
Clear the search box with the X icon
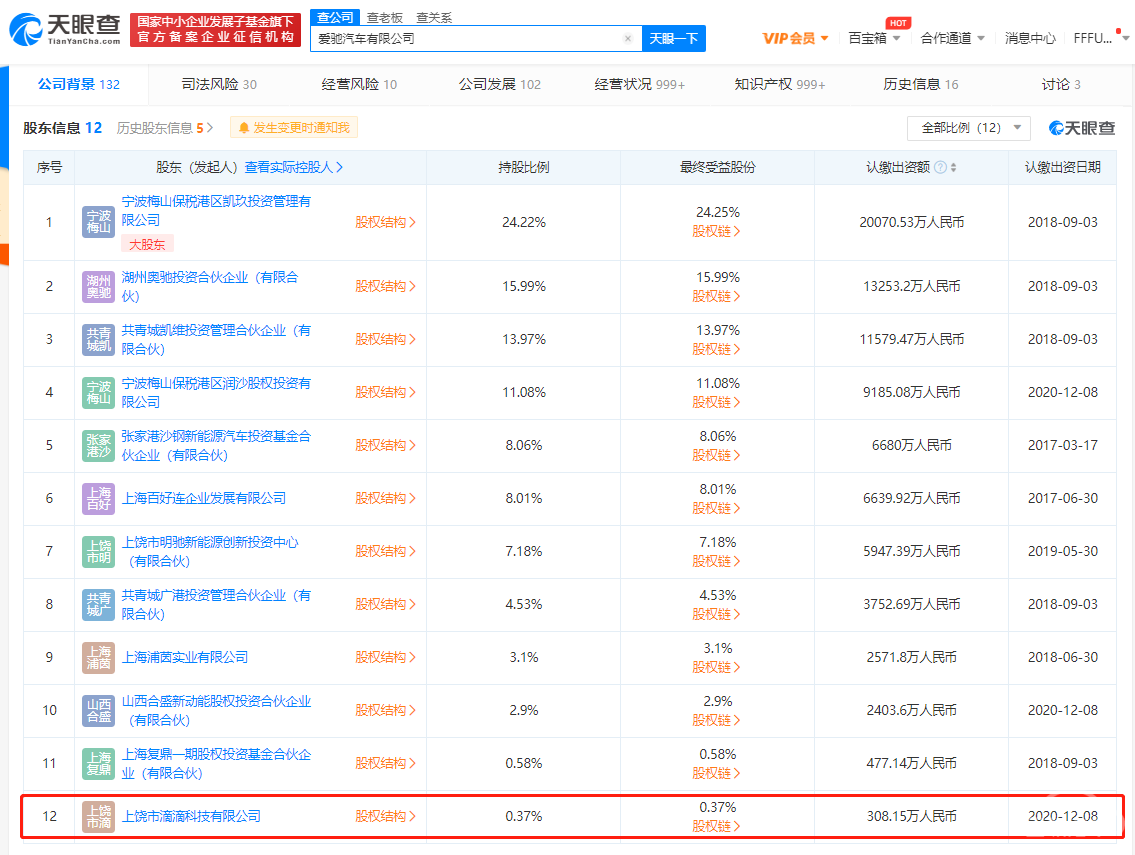pos(628,38)
